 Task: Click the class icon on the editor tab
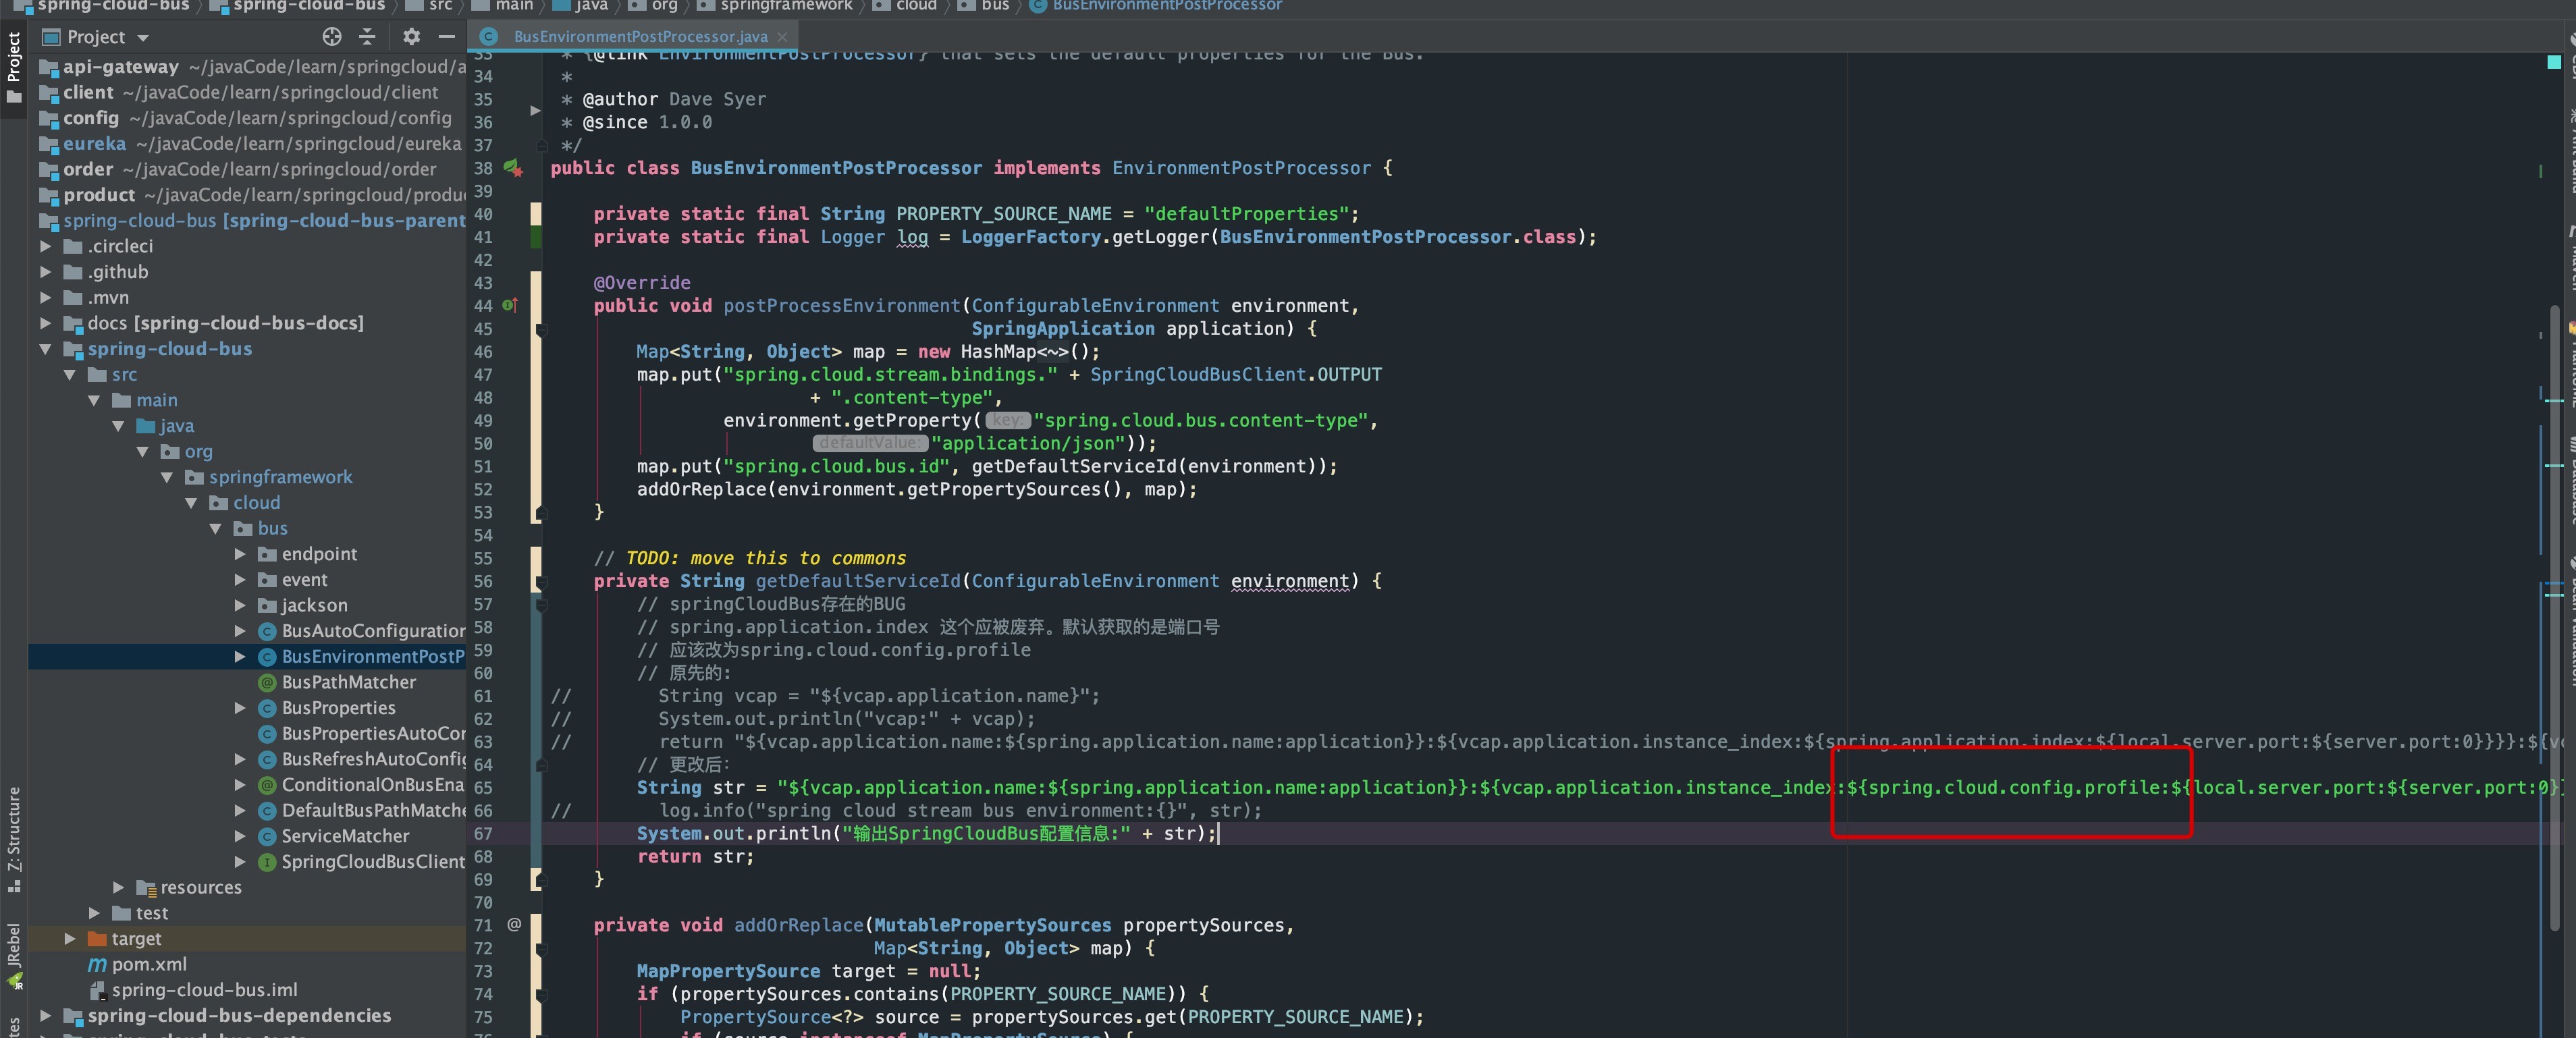click(489, 37)
